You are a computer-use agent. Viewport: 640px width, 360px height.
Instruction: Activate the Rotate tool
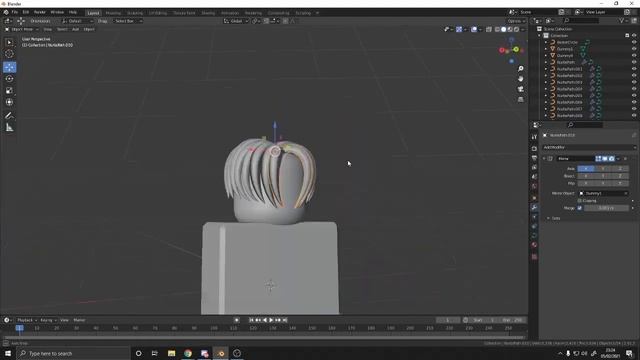pyautogui.click(x=9, y=79)
